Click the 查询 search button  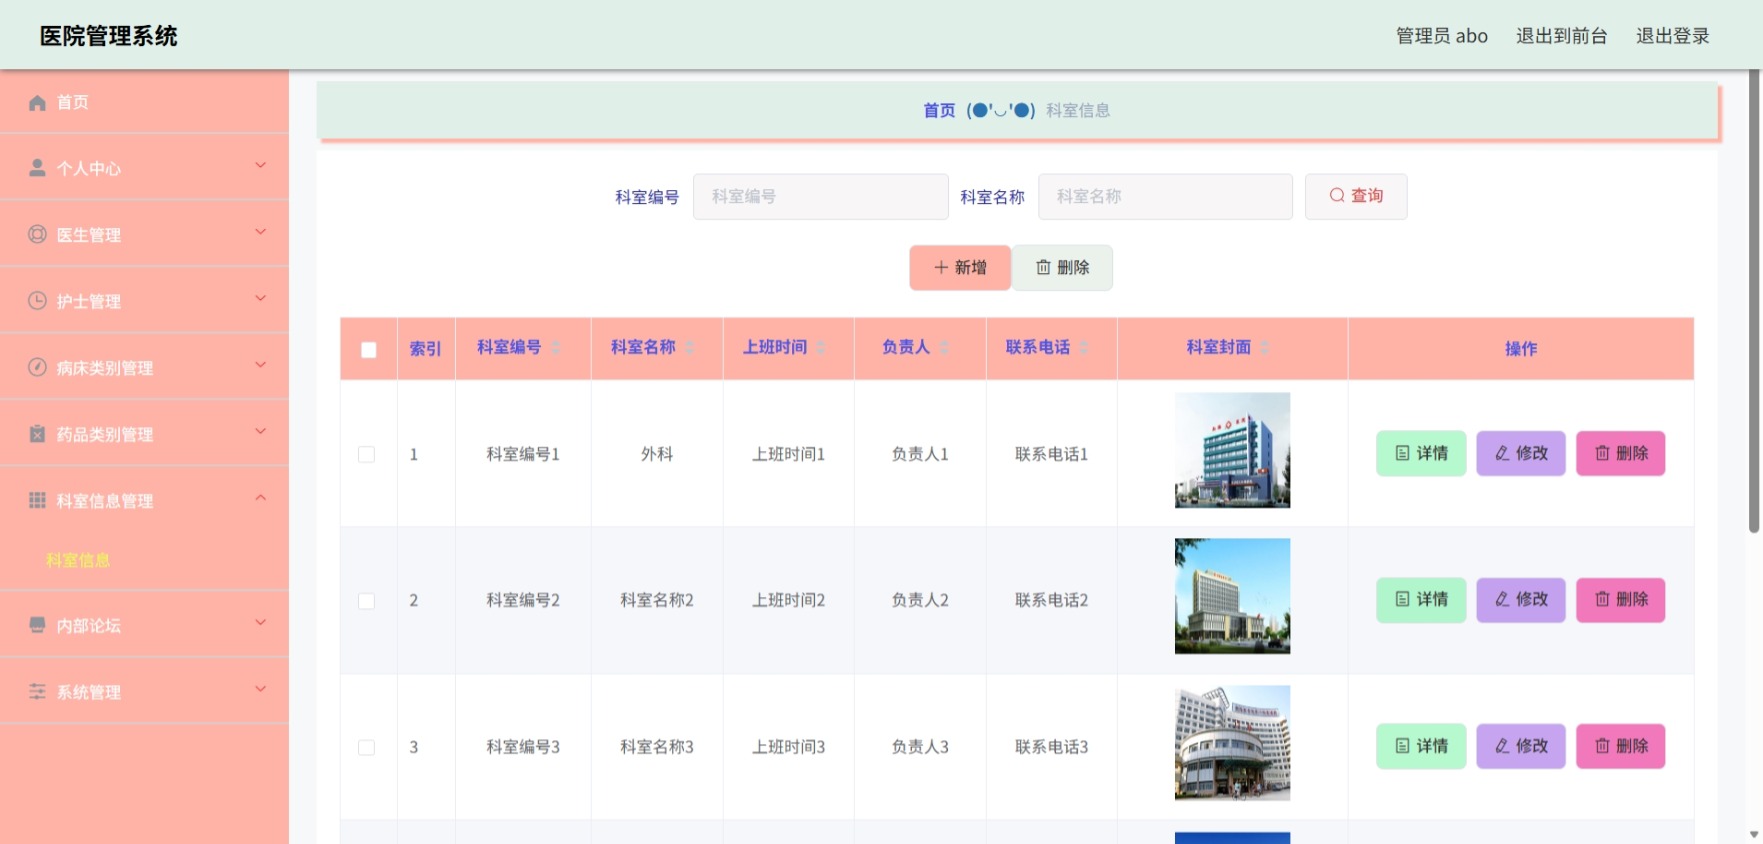tap(1356, 196)
